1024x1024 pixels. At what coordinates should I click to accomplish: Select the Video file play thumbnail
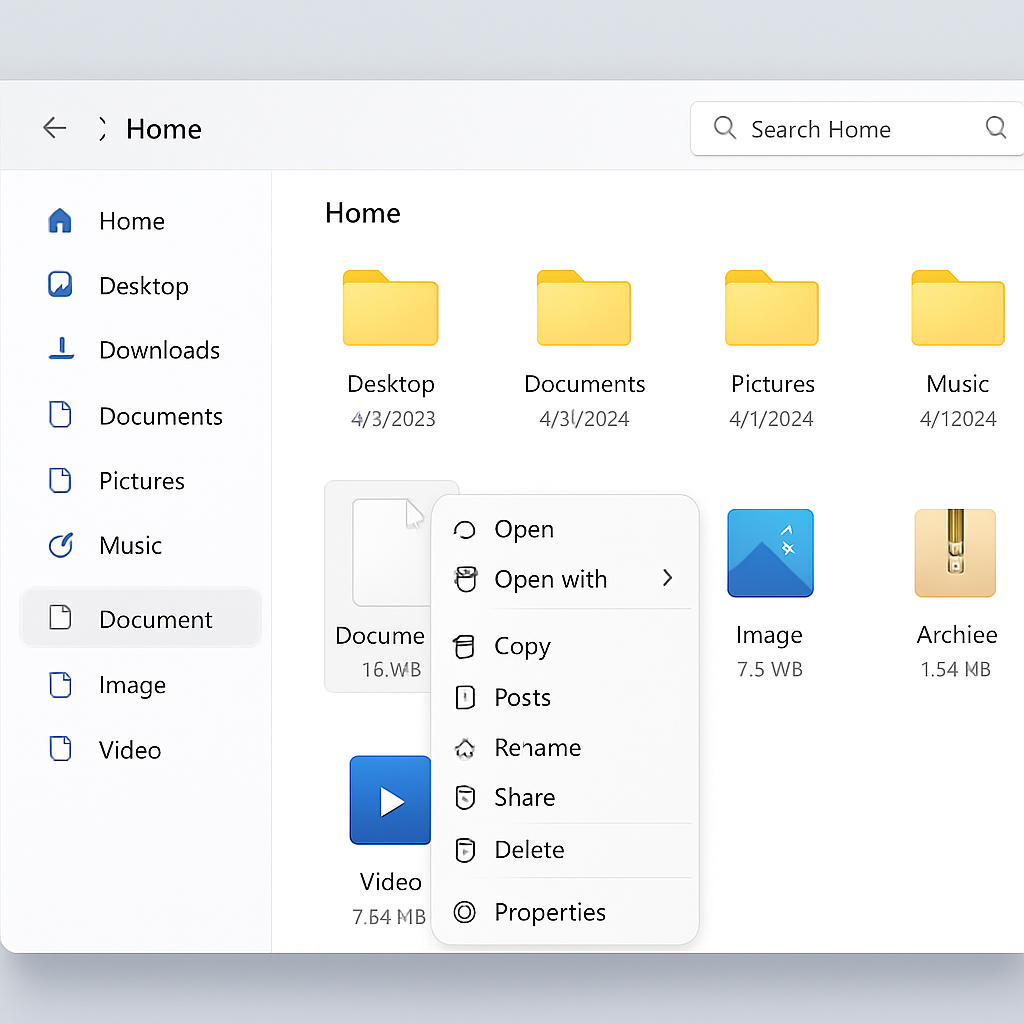391,800
